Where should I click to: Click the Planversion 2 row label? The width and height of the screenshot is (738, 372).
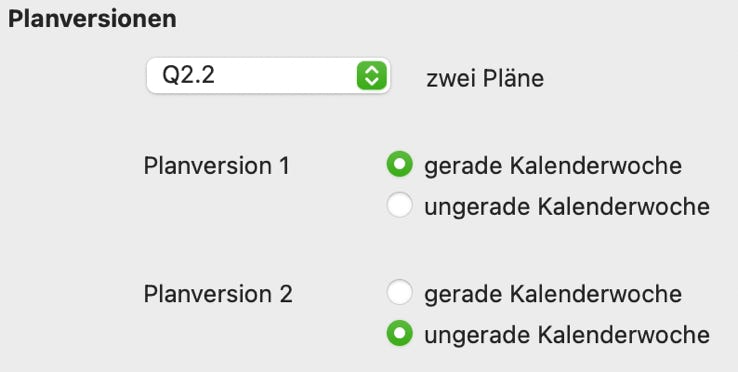coord(218,294)
